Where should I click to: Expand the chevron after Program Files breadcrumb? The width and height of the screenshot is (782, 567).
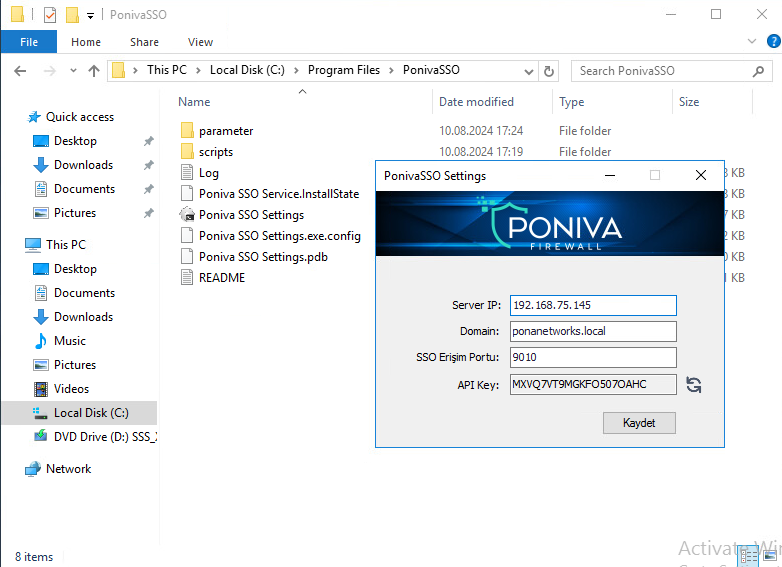391,70
